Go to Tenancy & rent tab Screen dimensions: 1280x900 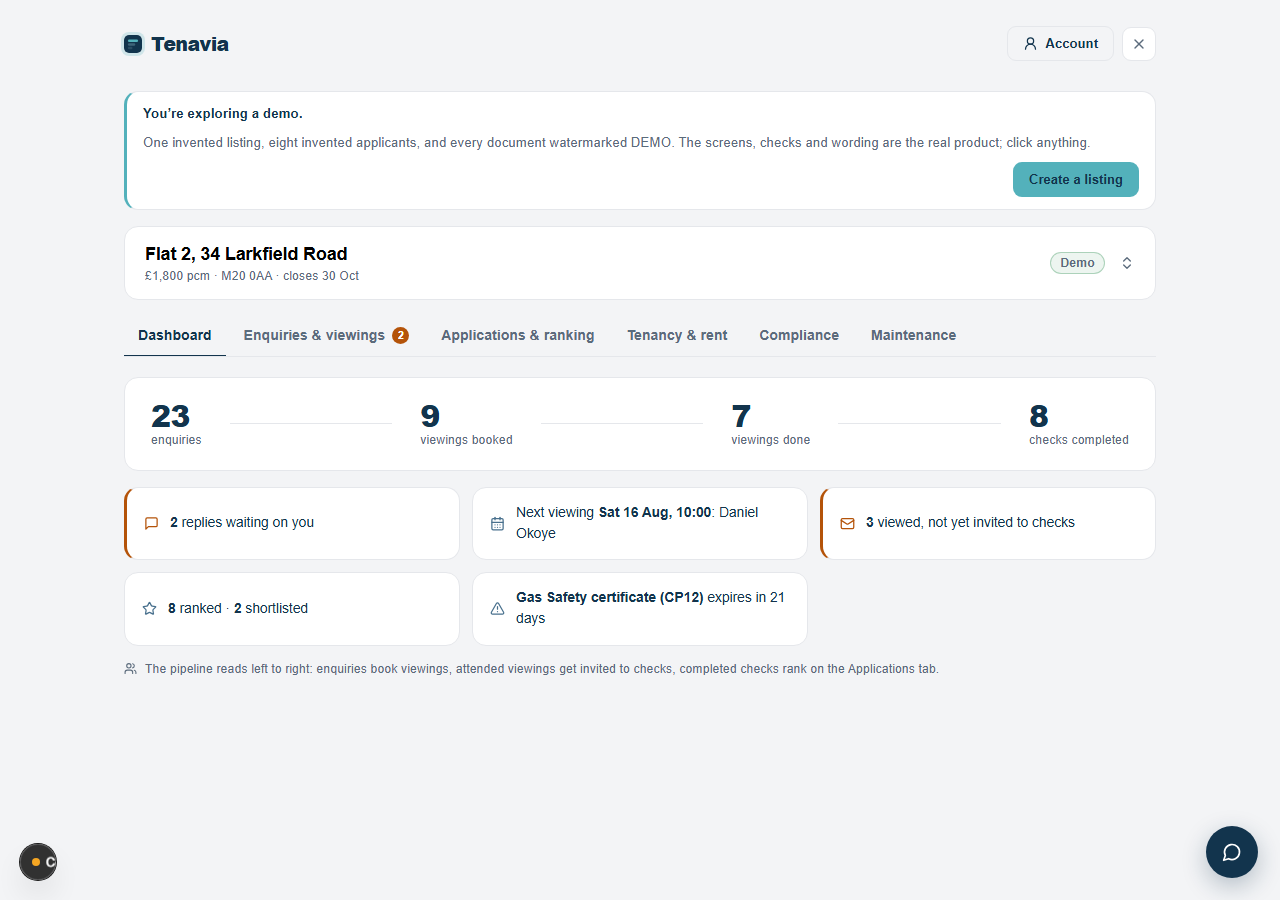coord(677,335)
